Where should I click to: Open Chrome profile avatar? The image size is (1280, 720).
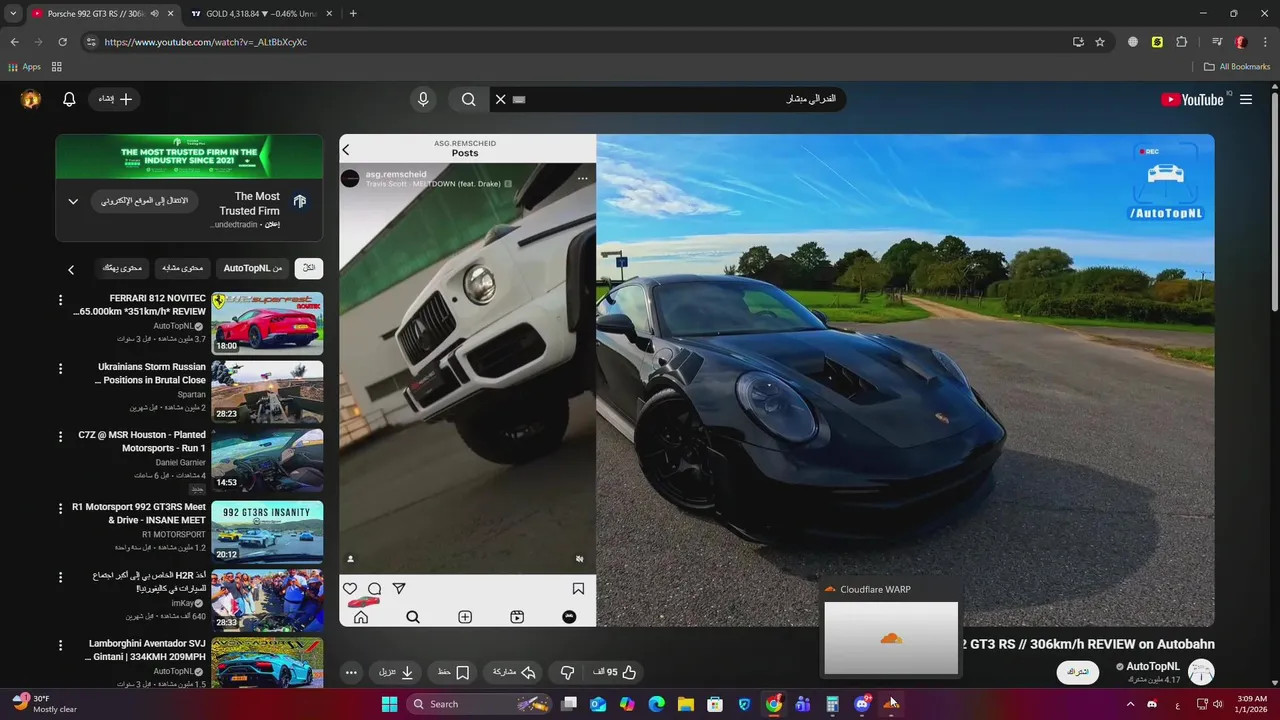[1240, 42]
